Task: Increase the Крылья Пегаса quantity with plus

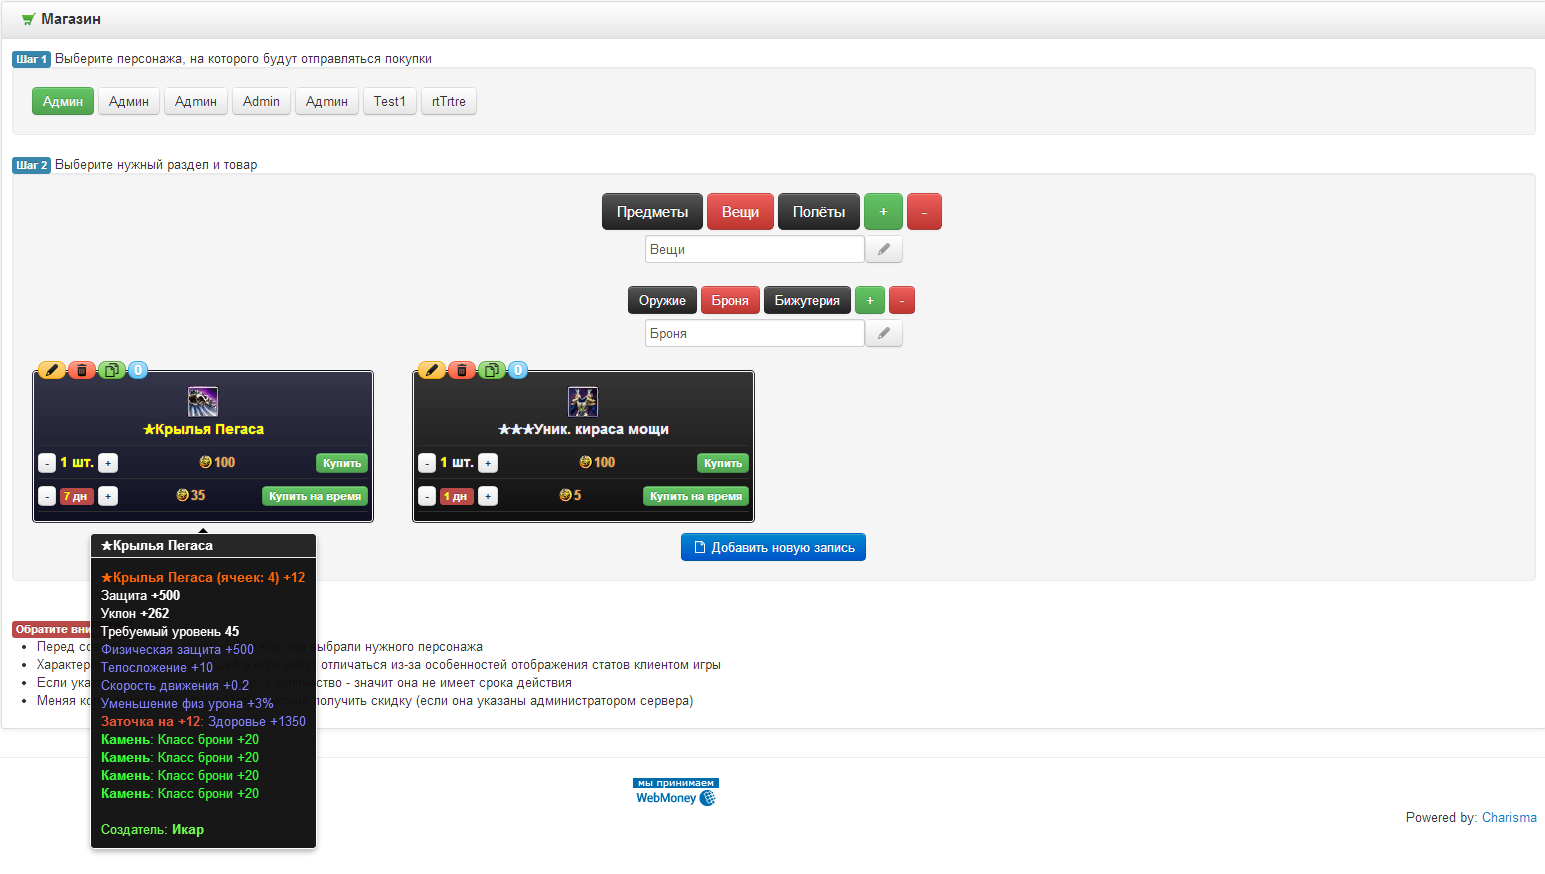Action: [108, 463]
